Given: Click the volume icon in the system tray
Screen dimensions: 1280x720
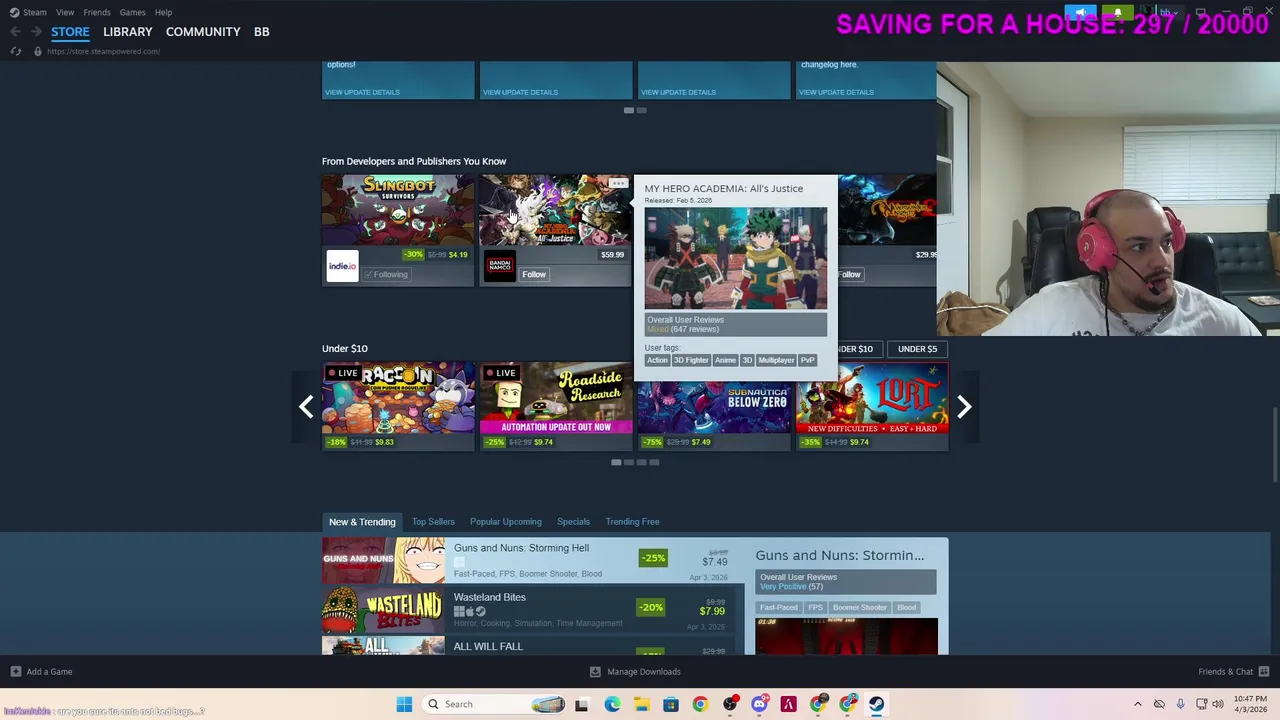Looking at the screenshot, I should tap(1217, 704).
